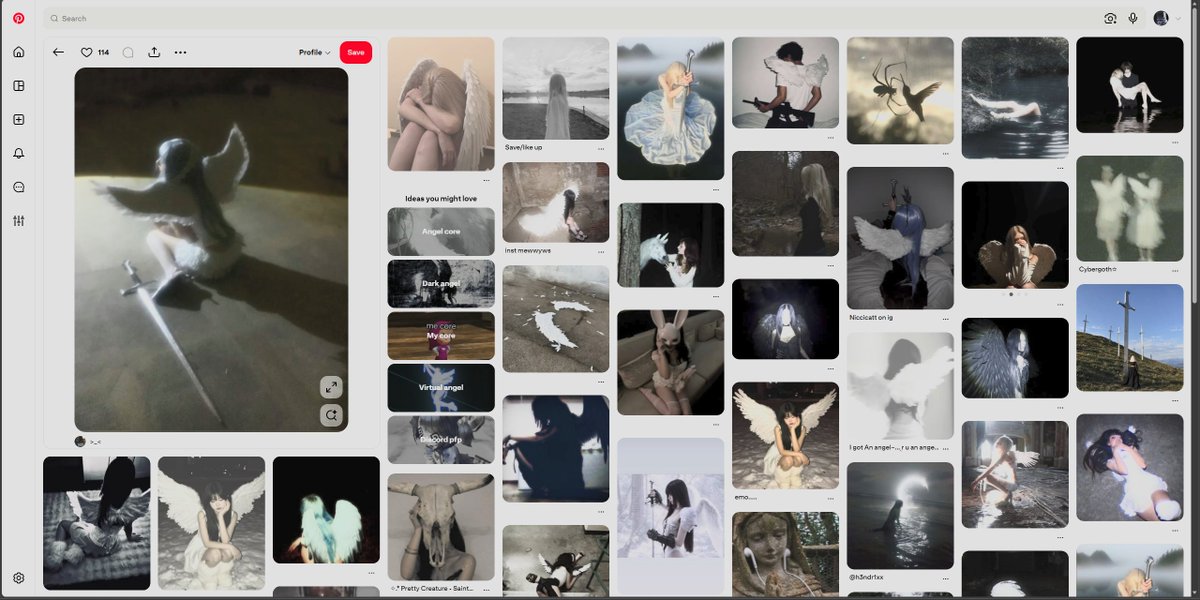This screenshot has width=1200, height=600.
Task: Open the Pinterest logo home link
Action: (x=18, y=18)
